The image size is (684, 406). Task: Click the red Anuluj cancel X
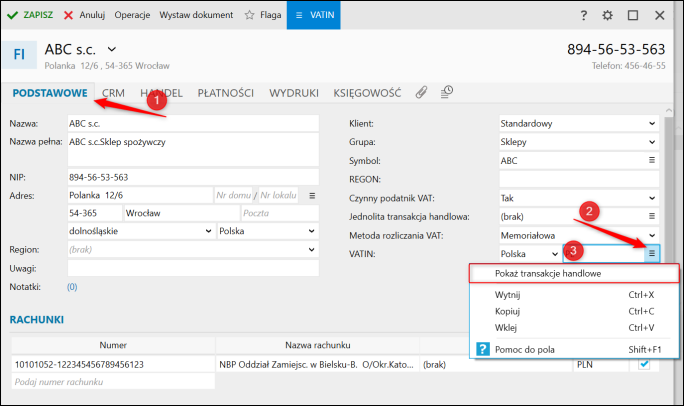(68, 16)
